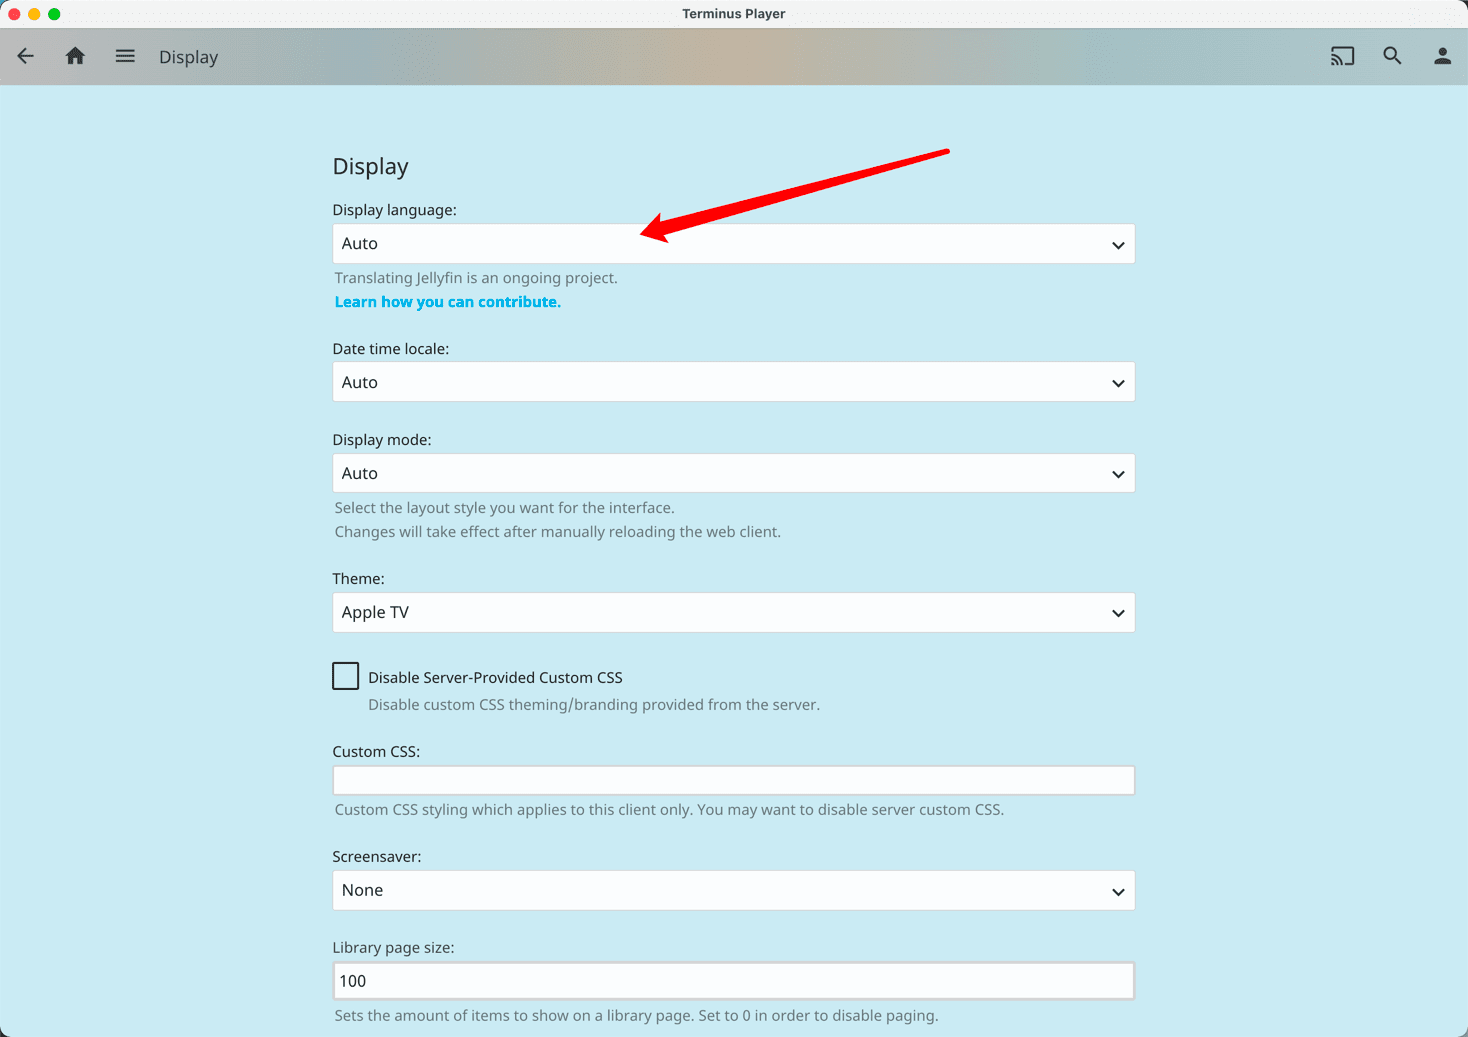Expand the Date time locale dropdown
This screenshot has height=1037, width=1468.
tap(733, 382)
